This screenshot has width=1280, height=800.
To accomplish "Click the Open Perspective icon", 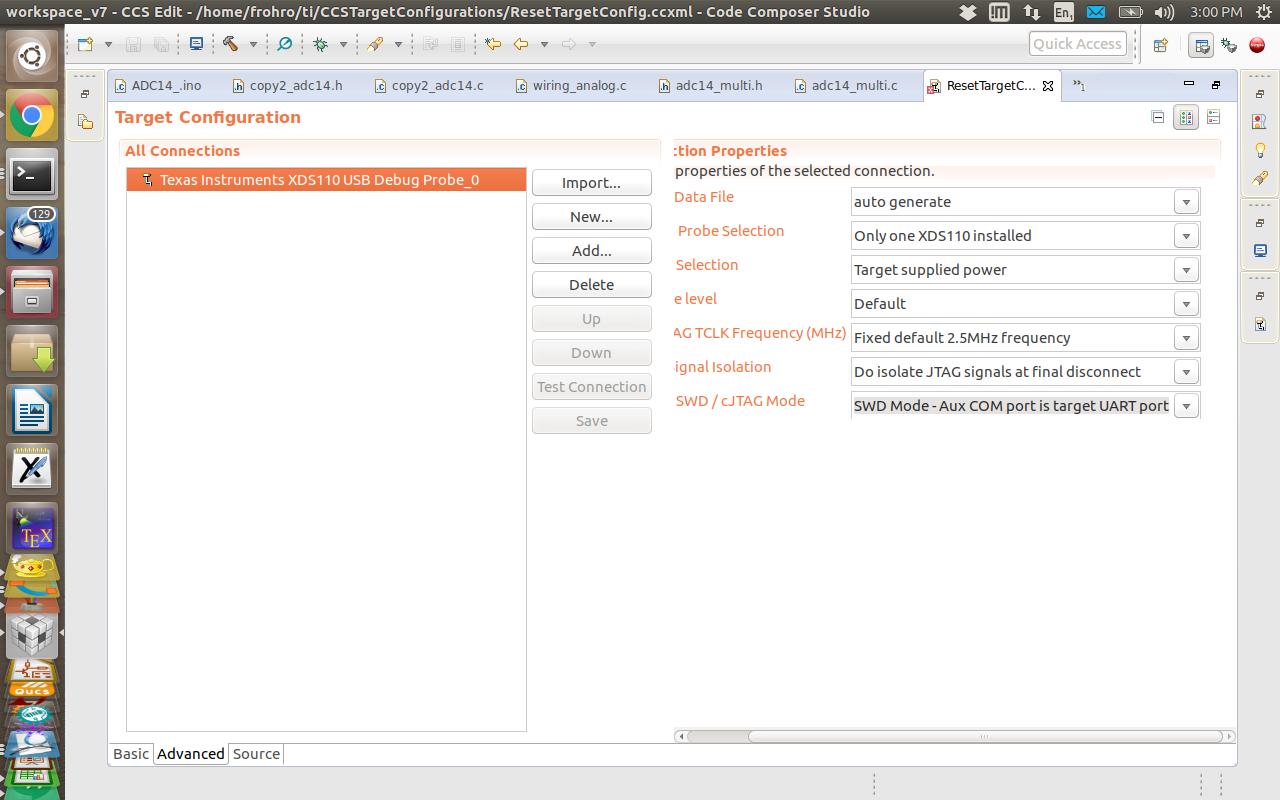I will pos(1161,45).
